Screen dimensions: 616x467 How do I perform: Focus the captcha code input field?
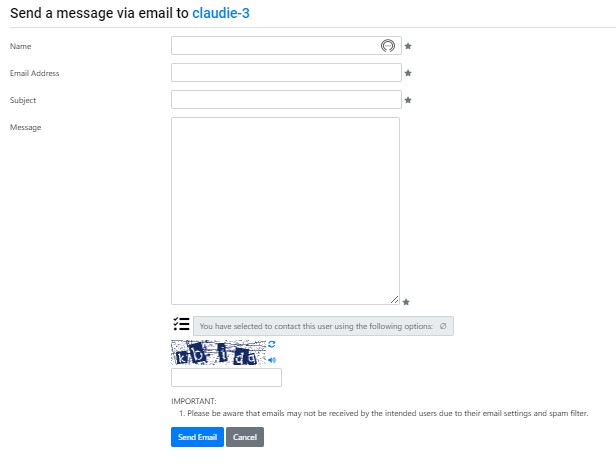click(226, 377)
